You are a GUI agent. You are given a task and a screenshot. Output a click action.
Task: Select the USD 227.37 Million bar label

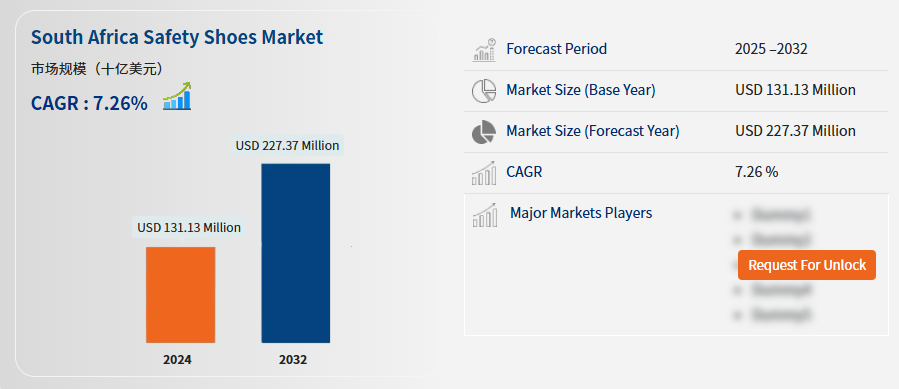coord(287,146)
